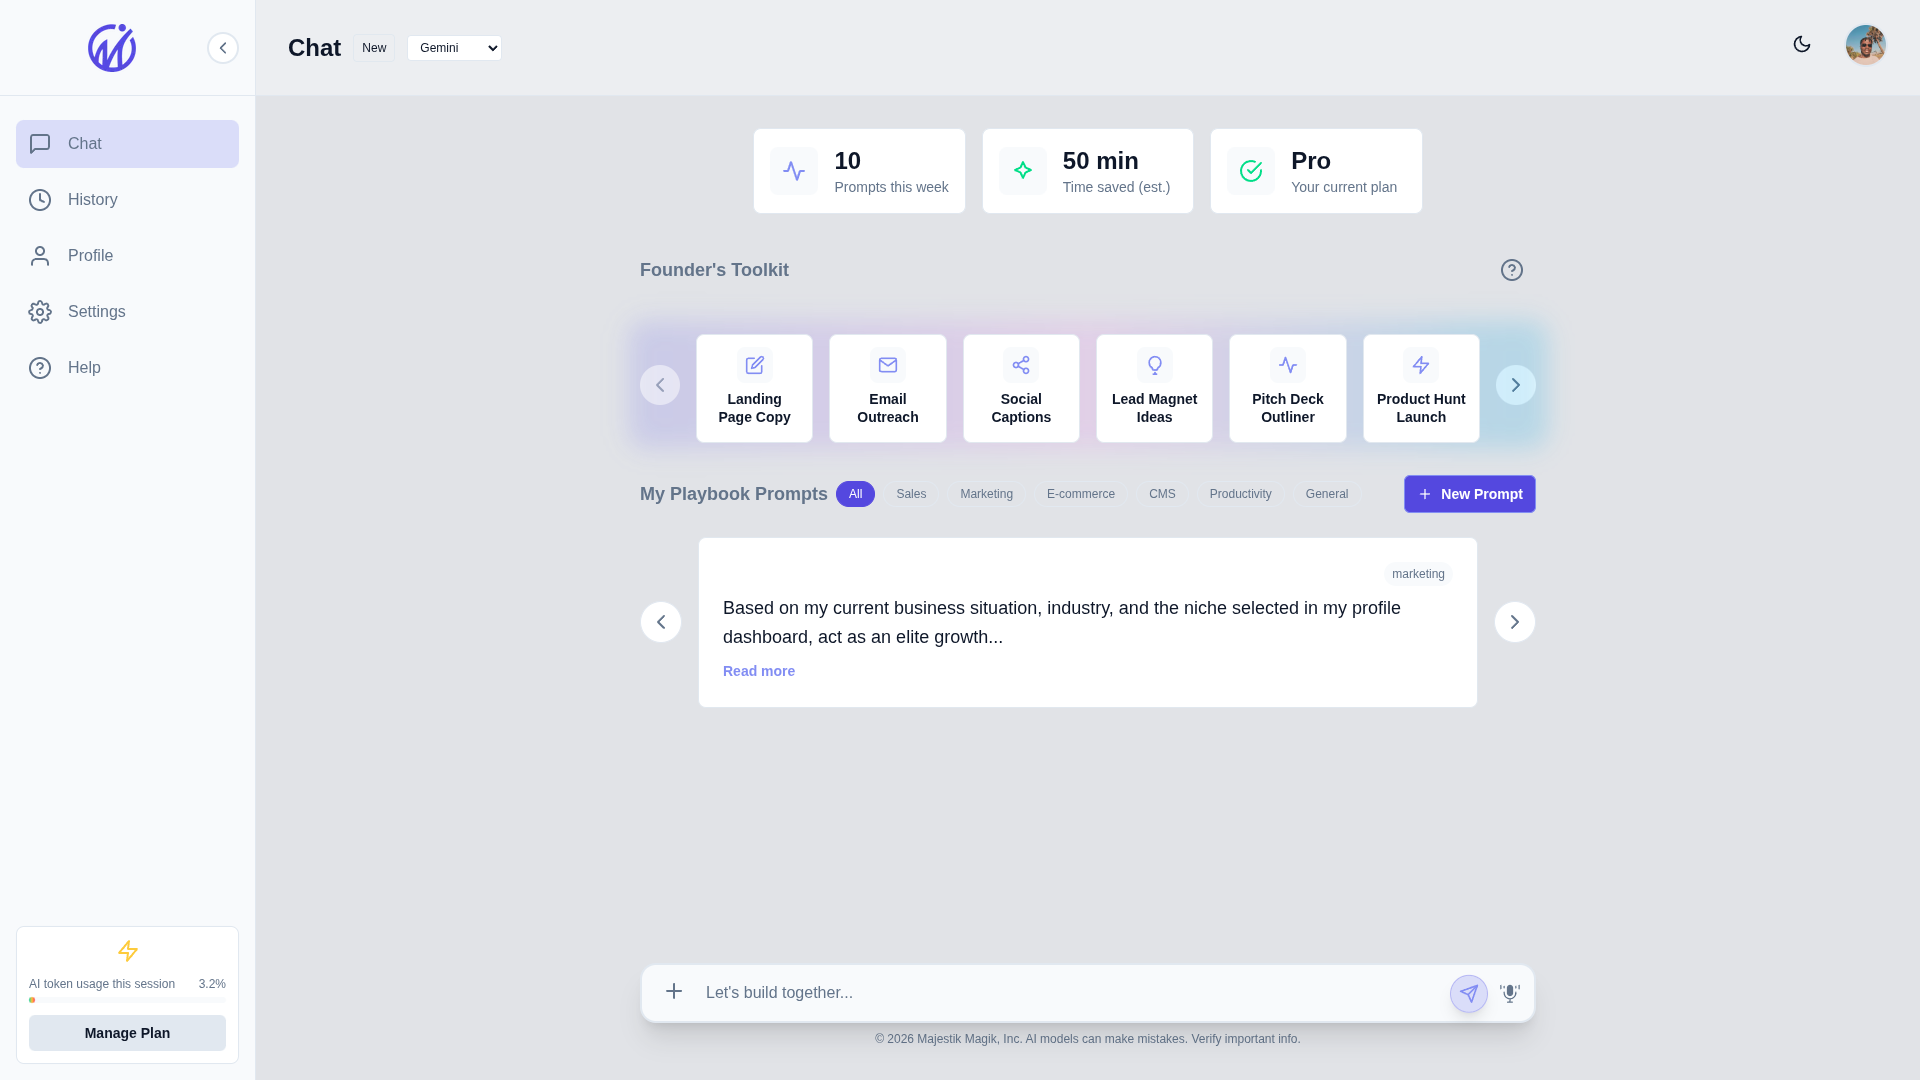This screenshot has height=1080, width=1920.
Task: Focus the Let's build together input
Action: coord(1070,993)
